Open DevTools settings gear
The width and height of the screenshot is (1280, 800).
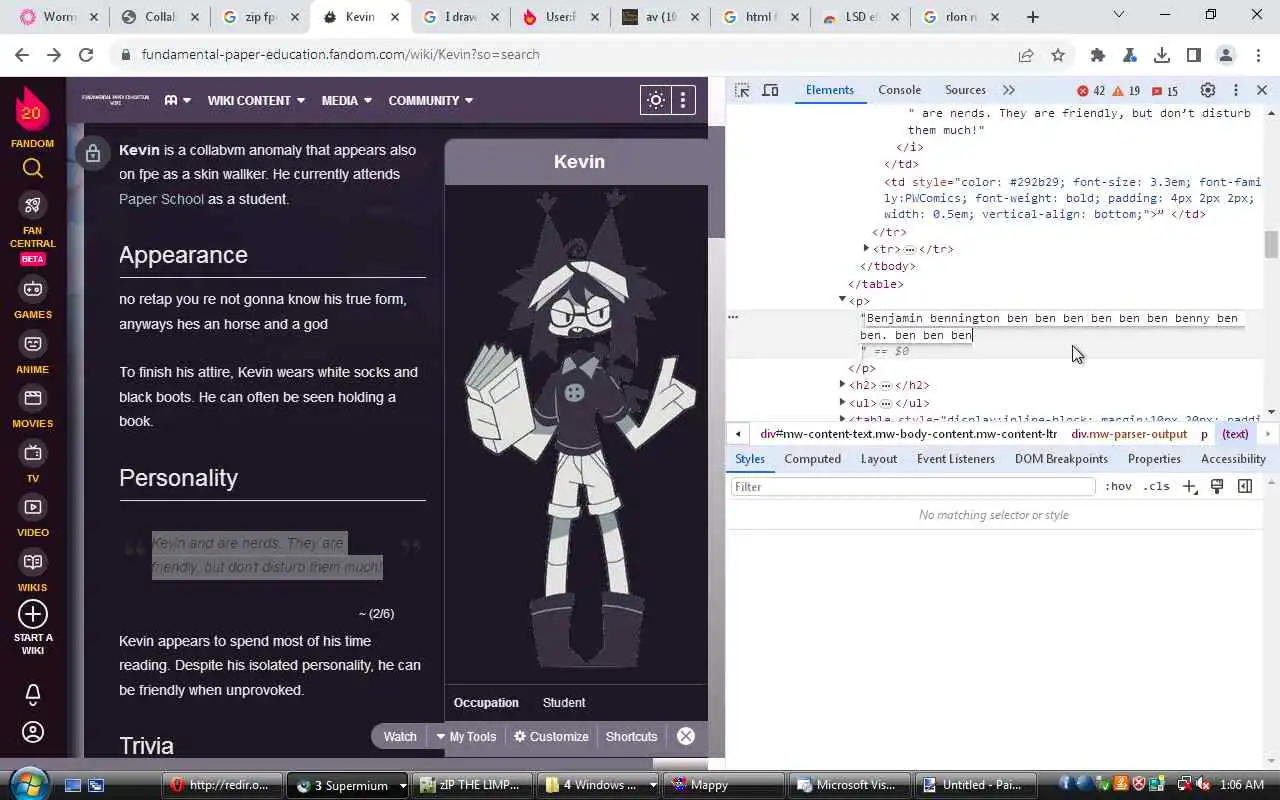[1208, 90]
